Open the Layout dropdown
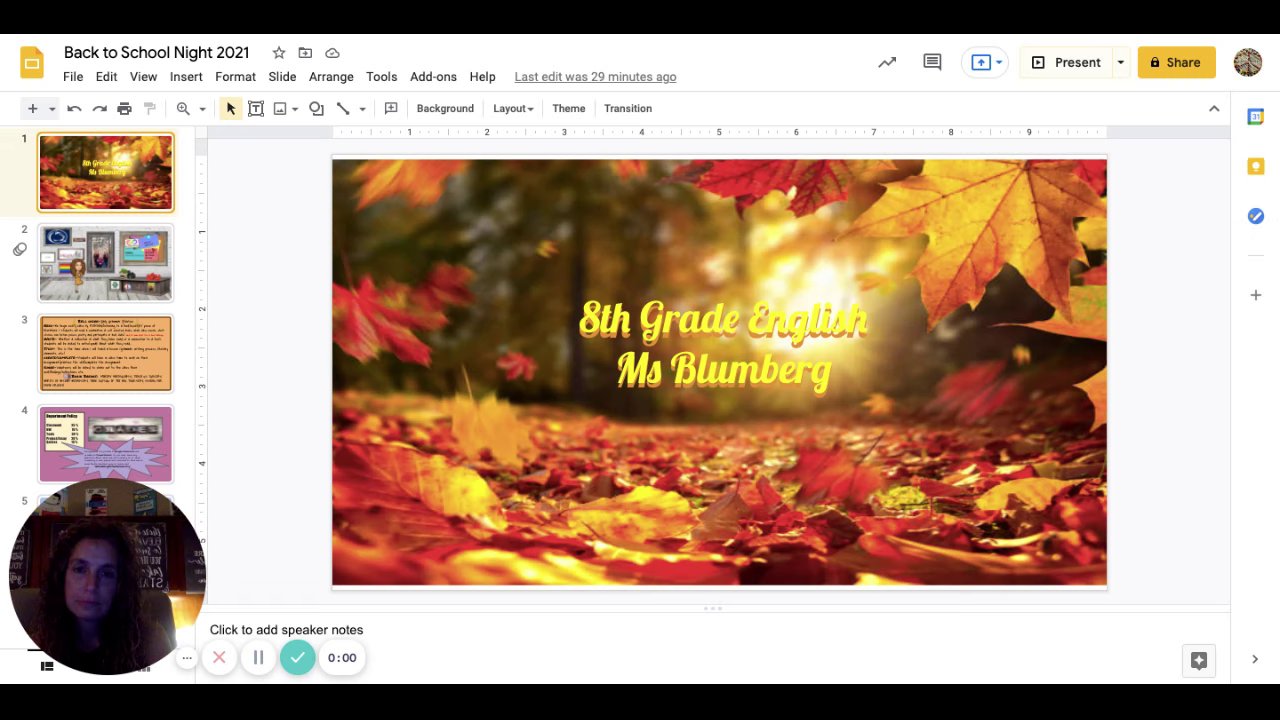This screenshot has height=720, width=1280. tap(513, 108)
